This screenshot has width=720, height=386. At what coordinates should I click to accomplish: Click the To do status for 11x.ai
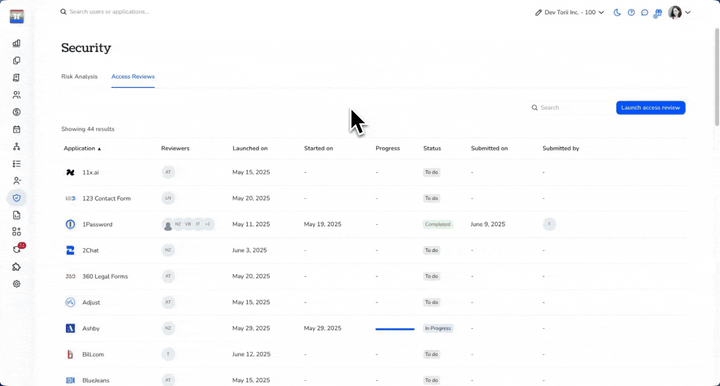pyautogui.click(x=431, y=172)
